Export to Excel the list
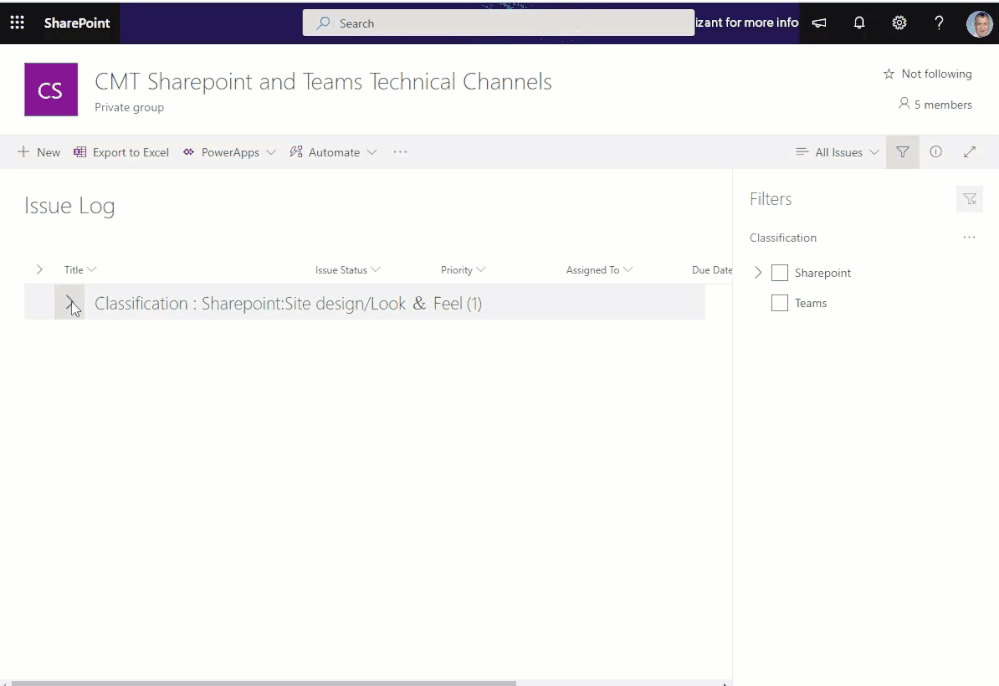This screenshot has width=999, height=686. pyautogui.click(x=121, y=152)
